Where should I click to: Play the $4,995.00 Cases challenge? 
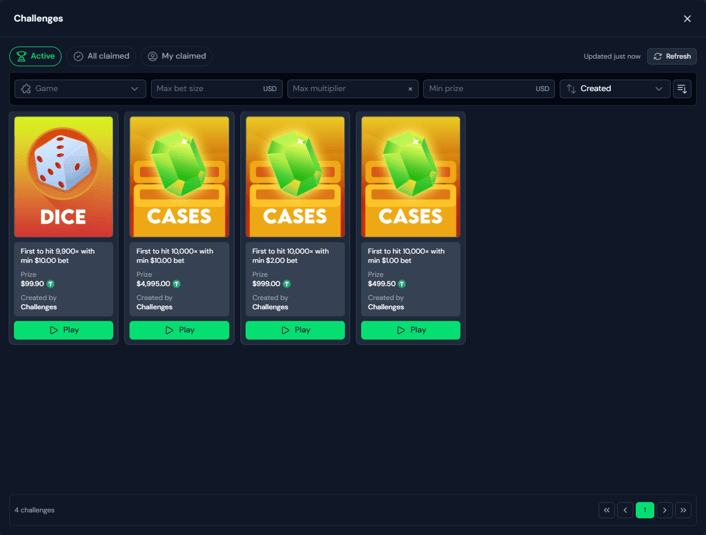[x=179, y=330]
